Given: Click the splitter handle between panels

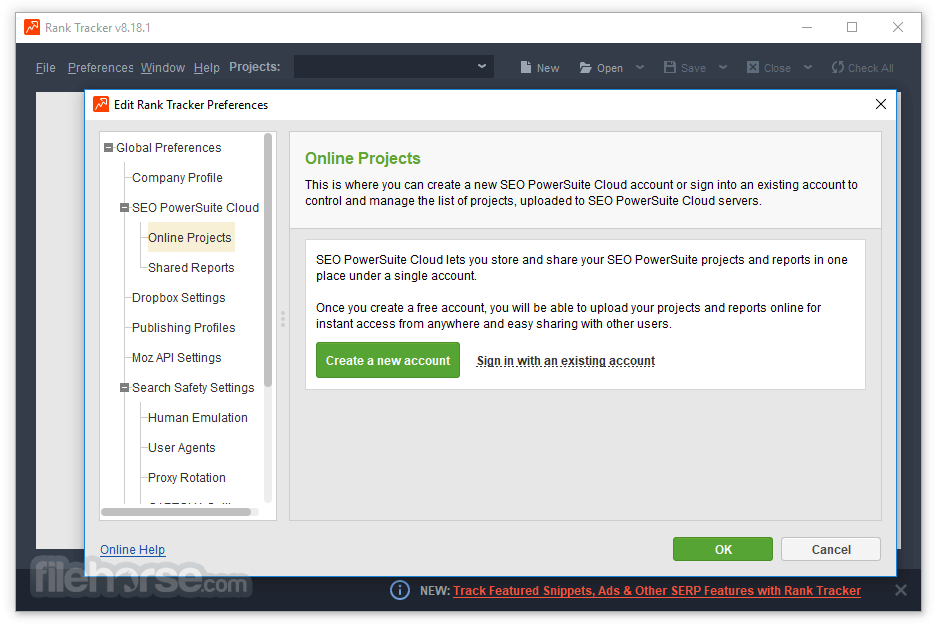Looking at the screenshot, I should (x=283, y=318).
